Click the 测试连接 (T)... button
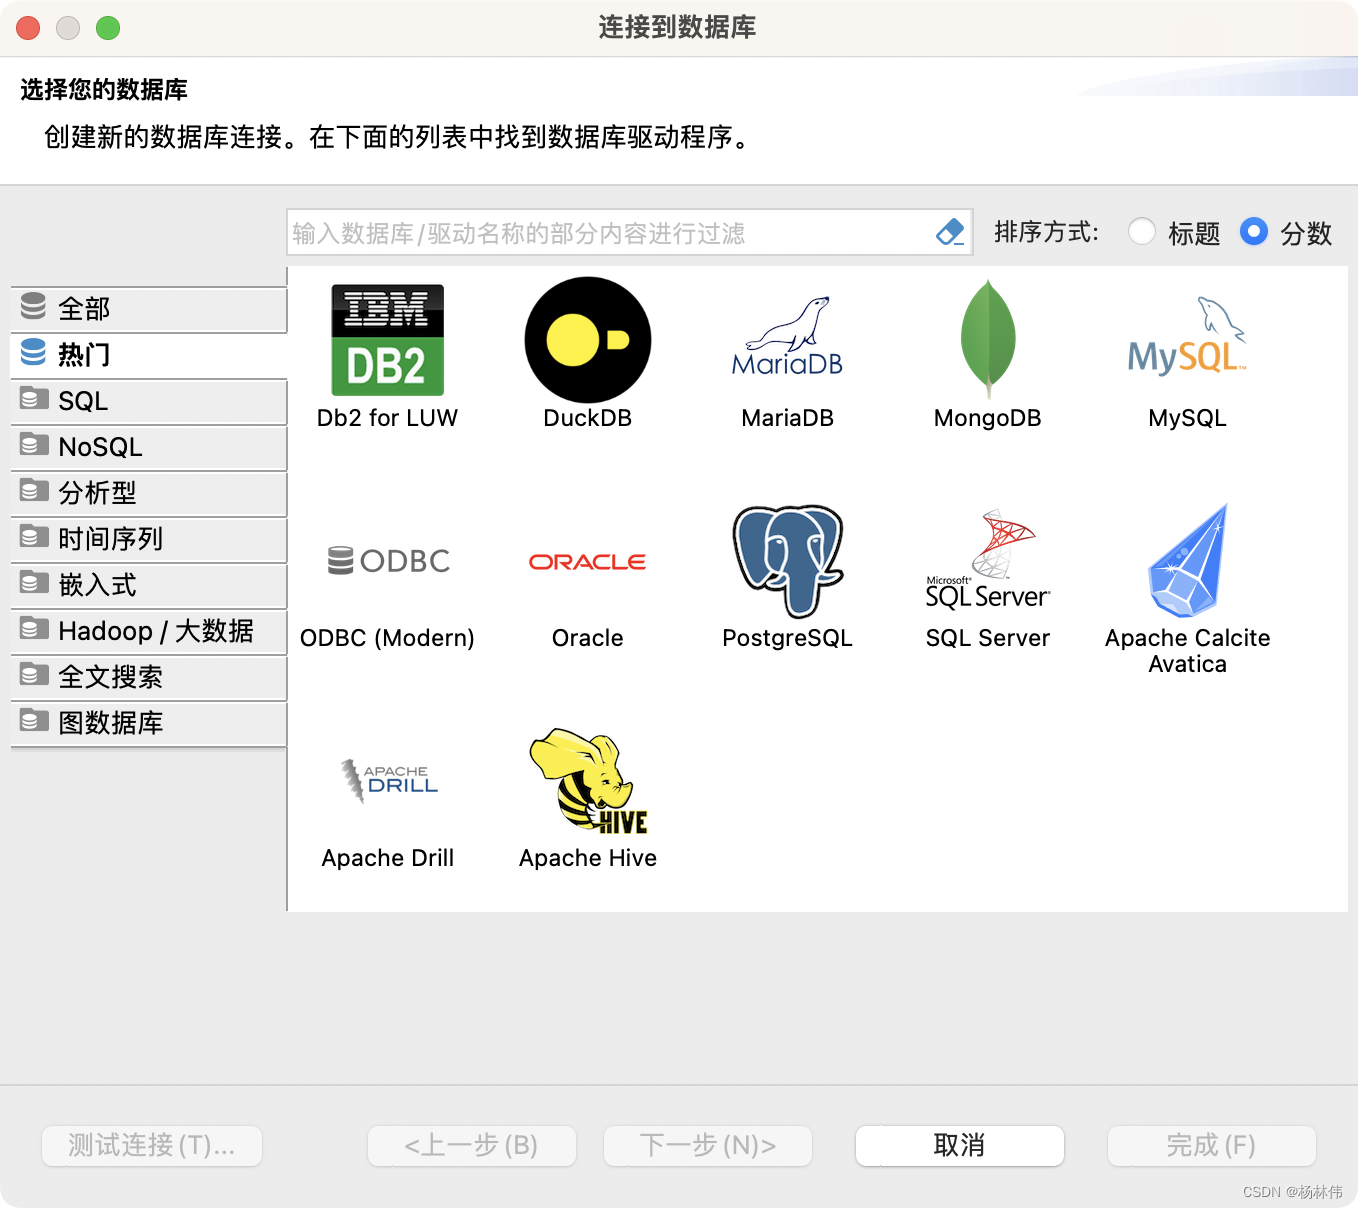Viewport: 1358px width, 1208px height. 152,1146
